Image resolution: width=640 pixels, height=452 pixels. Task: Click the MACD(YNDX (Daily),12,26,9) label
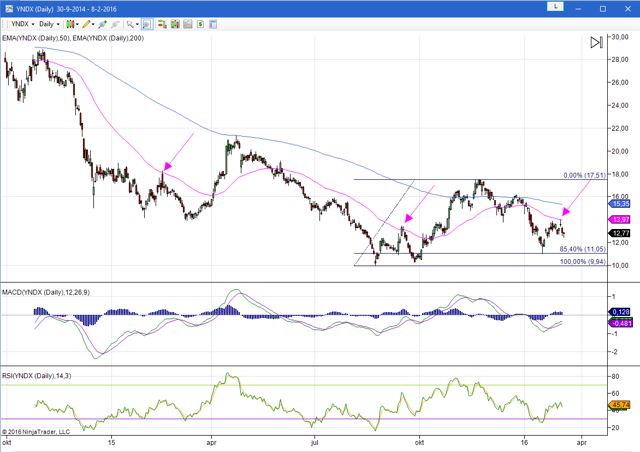(x=46, y=292)
